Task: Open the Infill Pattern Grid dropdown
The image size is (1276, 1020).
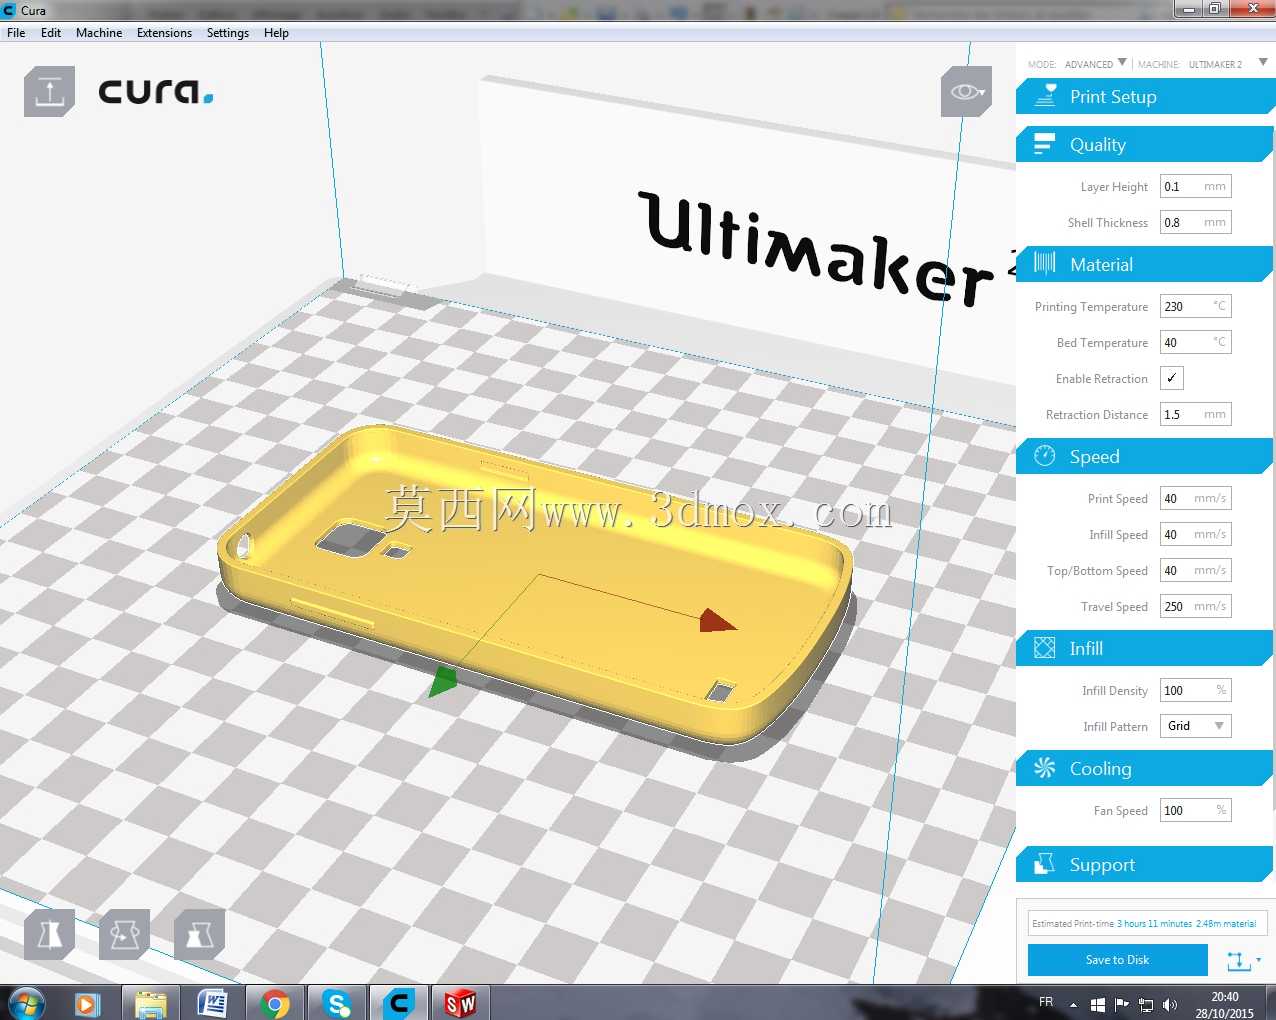Action: pos(1195,726)
